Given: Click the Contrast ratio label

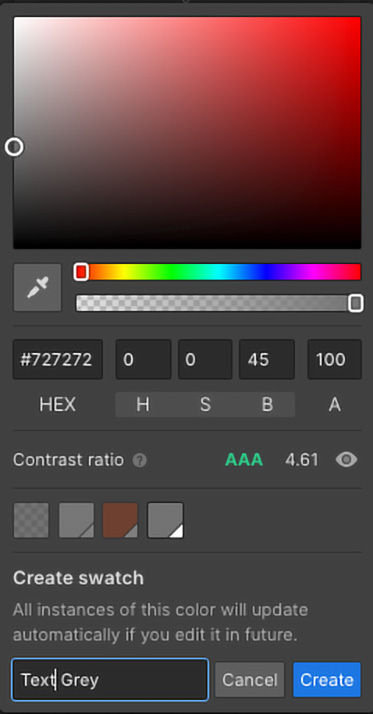Looking at the screenshot, I should 68,460.
